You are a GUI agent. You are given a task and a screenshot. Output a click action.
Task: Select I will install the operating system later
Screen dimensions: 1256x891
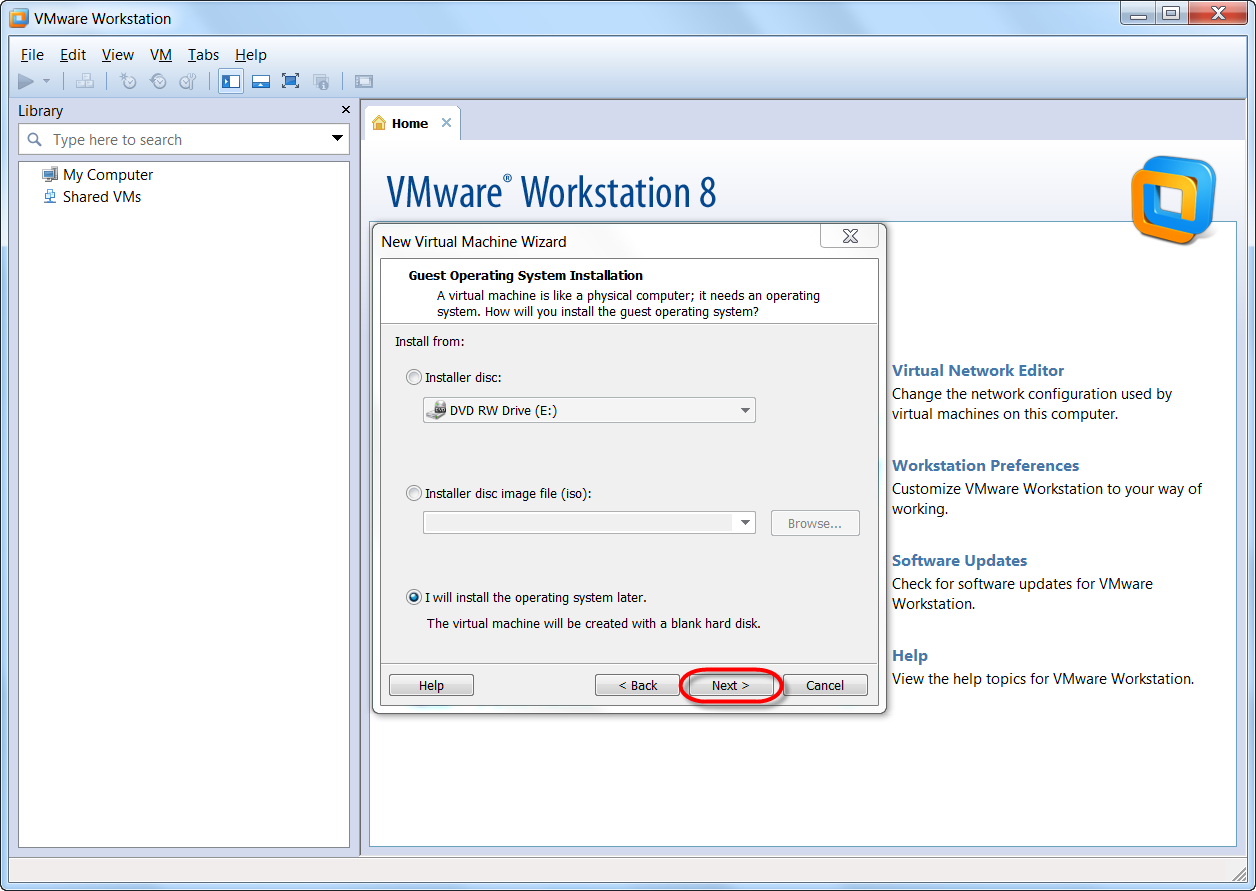(414, 598)
